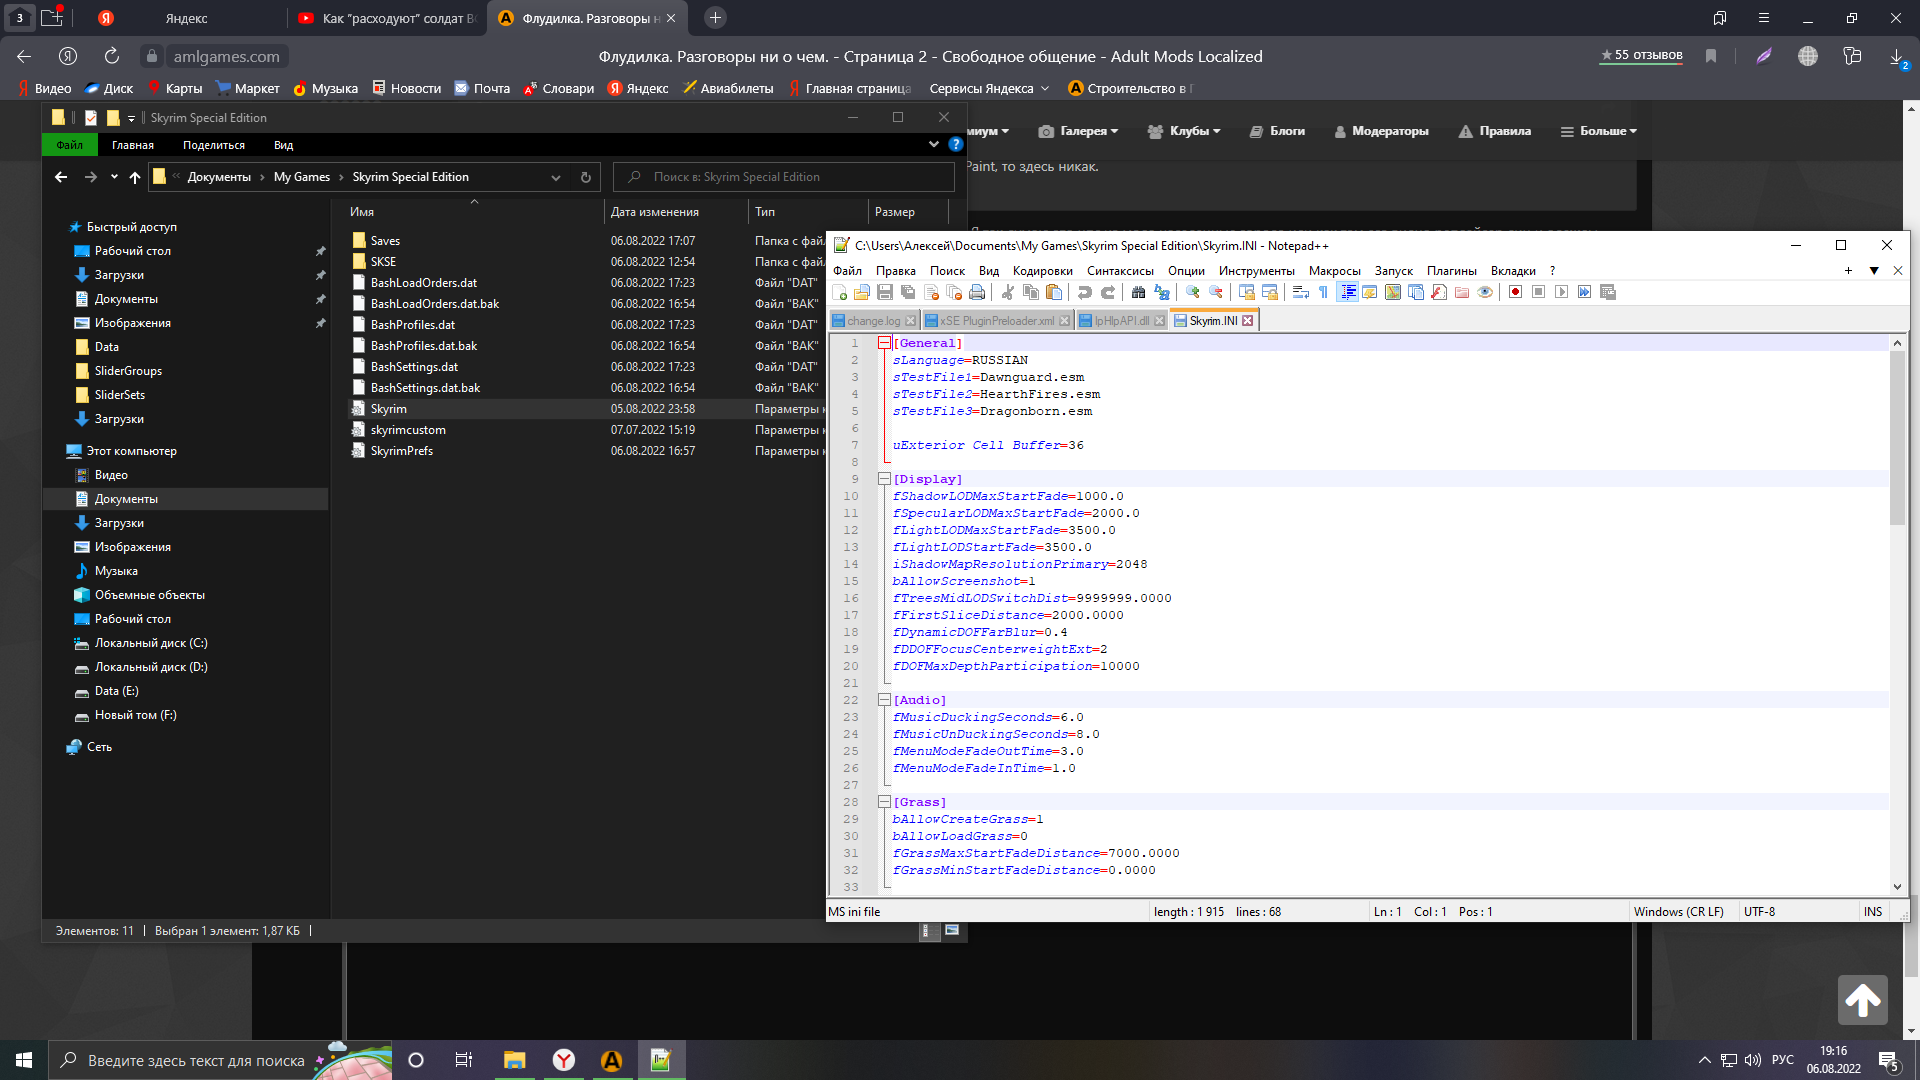Click the Save icon in Notepad++ toolbar

pyautogui.click(x=884, y=292)
